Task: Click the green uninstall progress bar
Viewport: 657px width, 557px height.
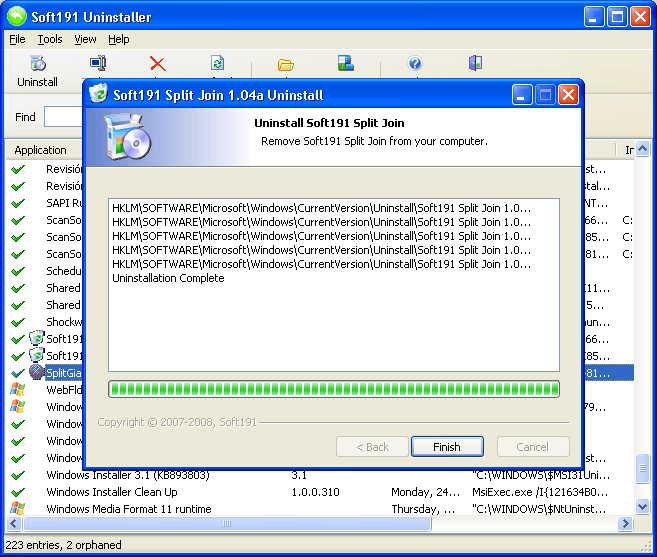Action: coord(334,389)
